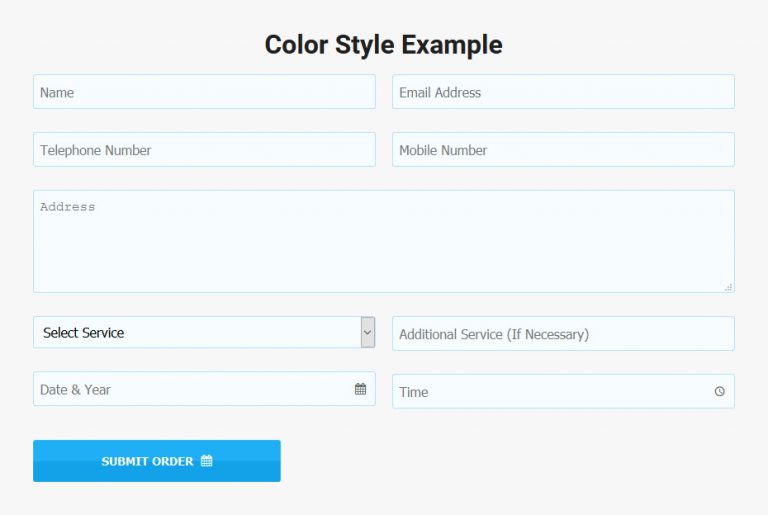Click the Time input field

tap(550, 392)
